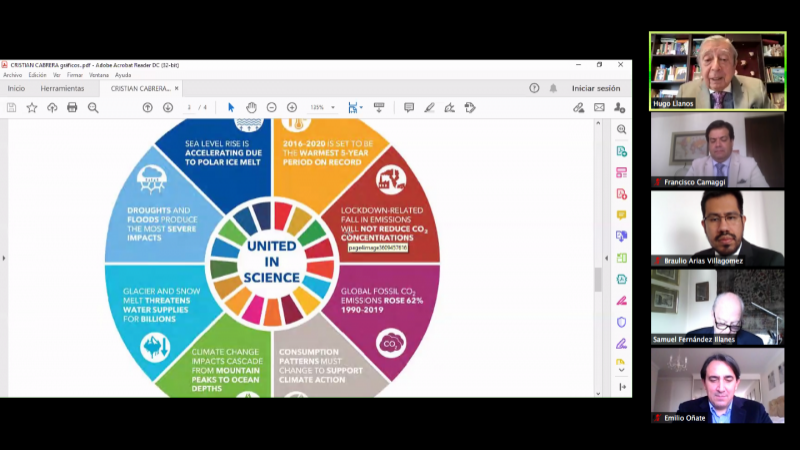The image size is (800, 450).
Task: Click the cloud upload icon
Action: coord(52,108)
